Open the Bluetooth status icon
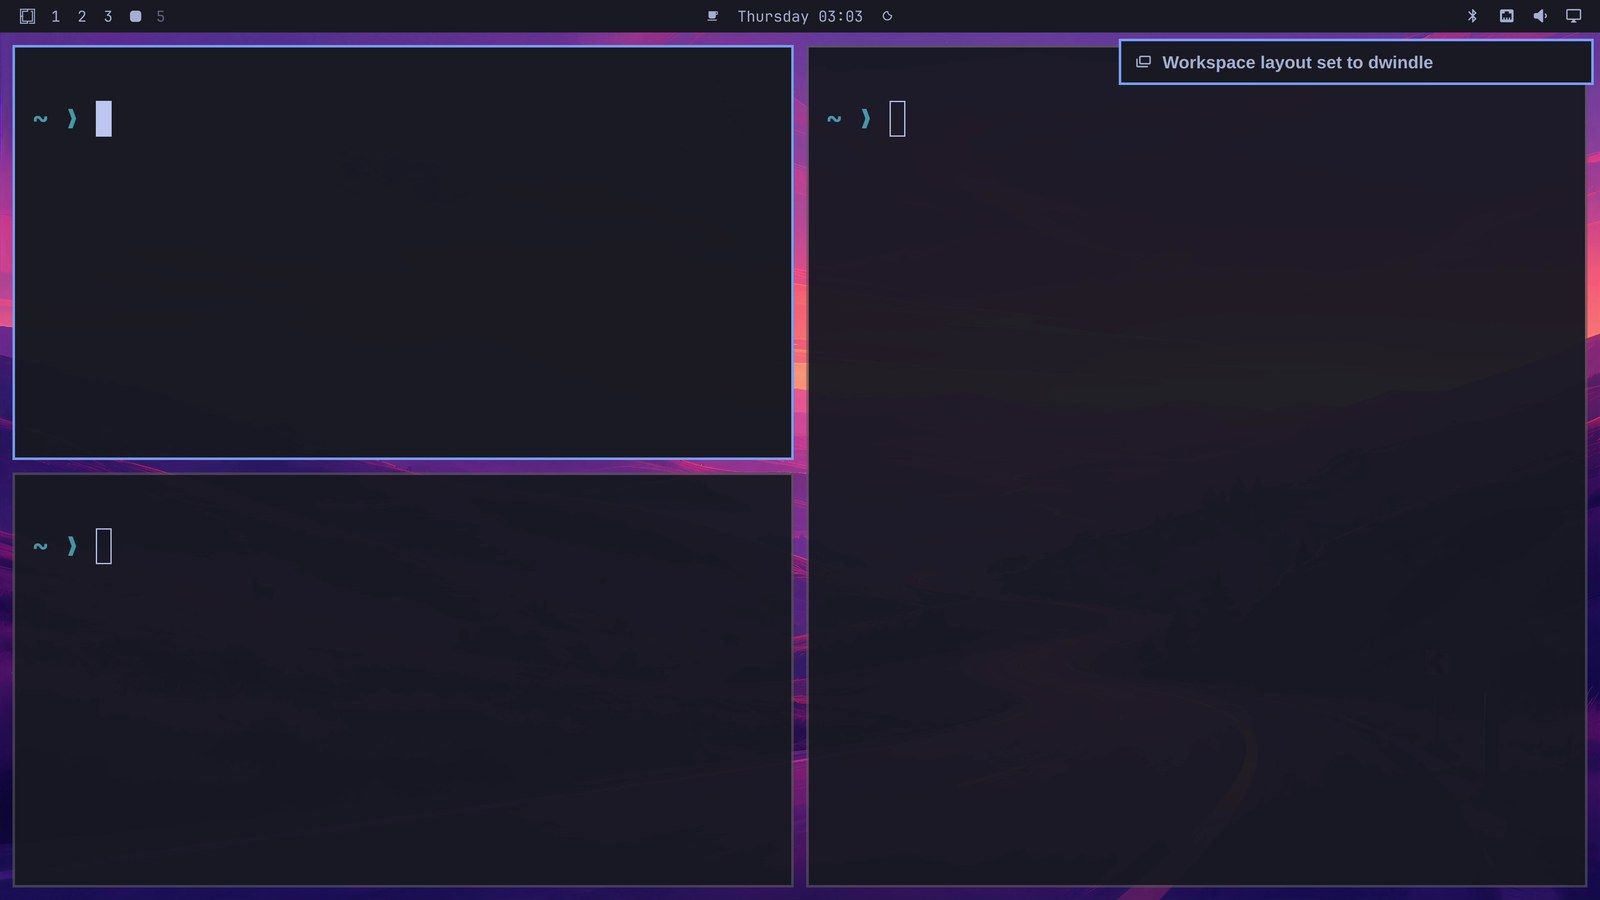The height and width of the screenshot is (900, 1600). pos(1472,16)
